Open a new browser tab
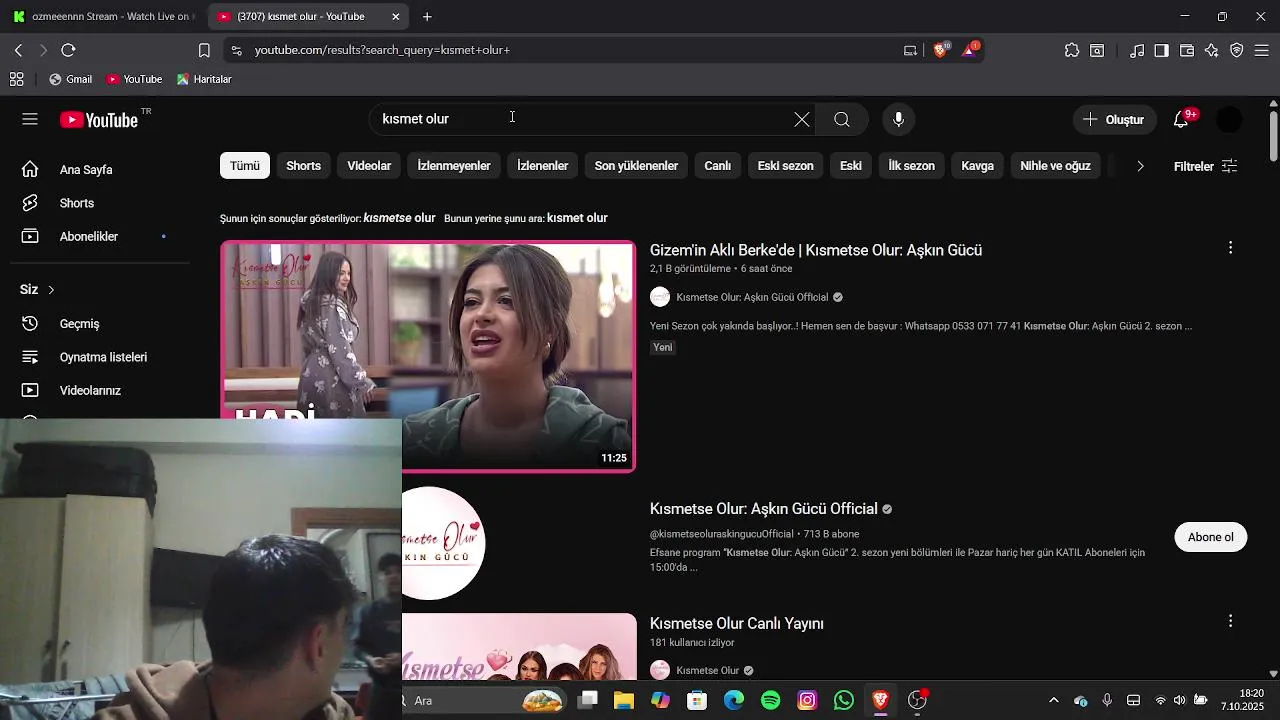Image resolution: width=1280 pixels, height=720 pixels. coord(427,17)
